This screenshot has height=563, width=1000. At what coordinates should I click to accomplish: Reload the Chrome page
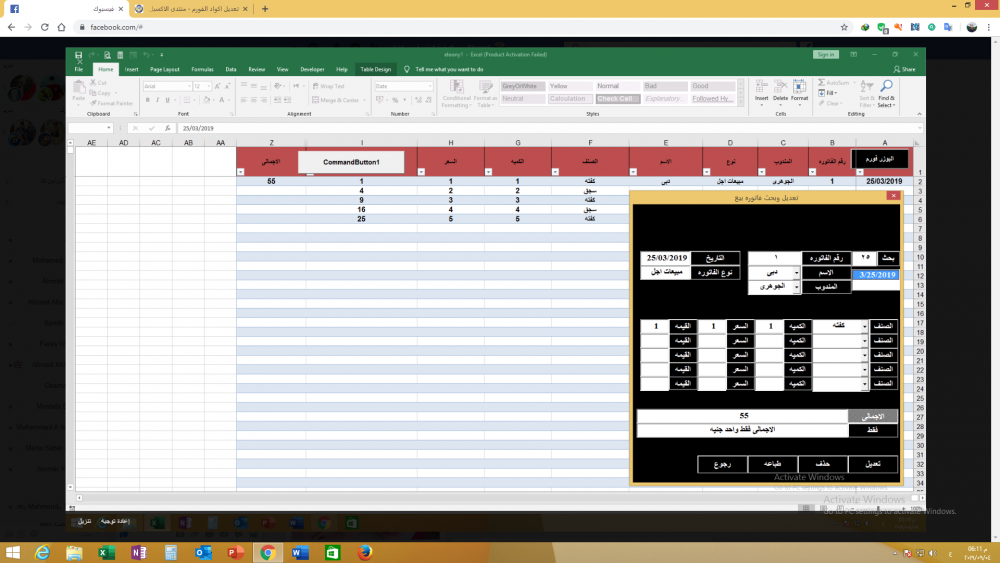click(45, 27)
